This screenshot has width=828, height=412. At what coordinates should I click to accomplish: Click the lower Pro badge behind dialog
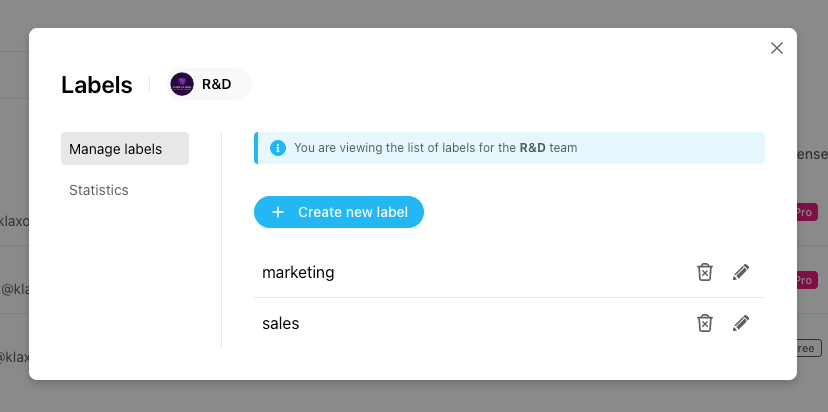[x=808, y=280]
